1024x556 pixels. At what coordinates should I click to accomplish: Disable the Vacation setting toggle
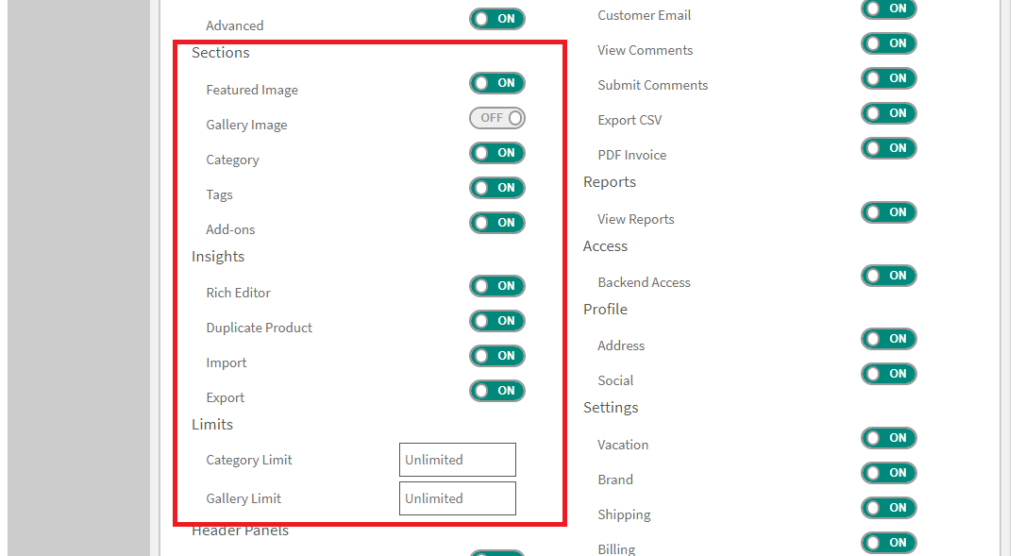pyautogui.click(x=888, y=438)
